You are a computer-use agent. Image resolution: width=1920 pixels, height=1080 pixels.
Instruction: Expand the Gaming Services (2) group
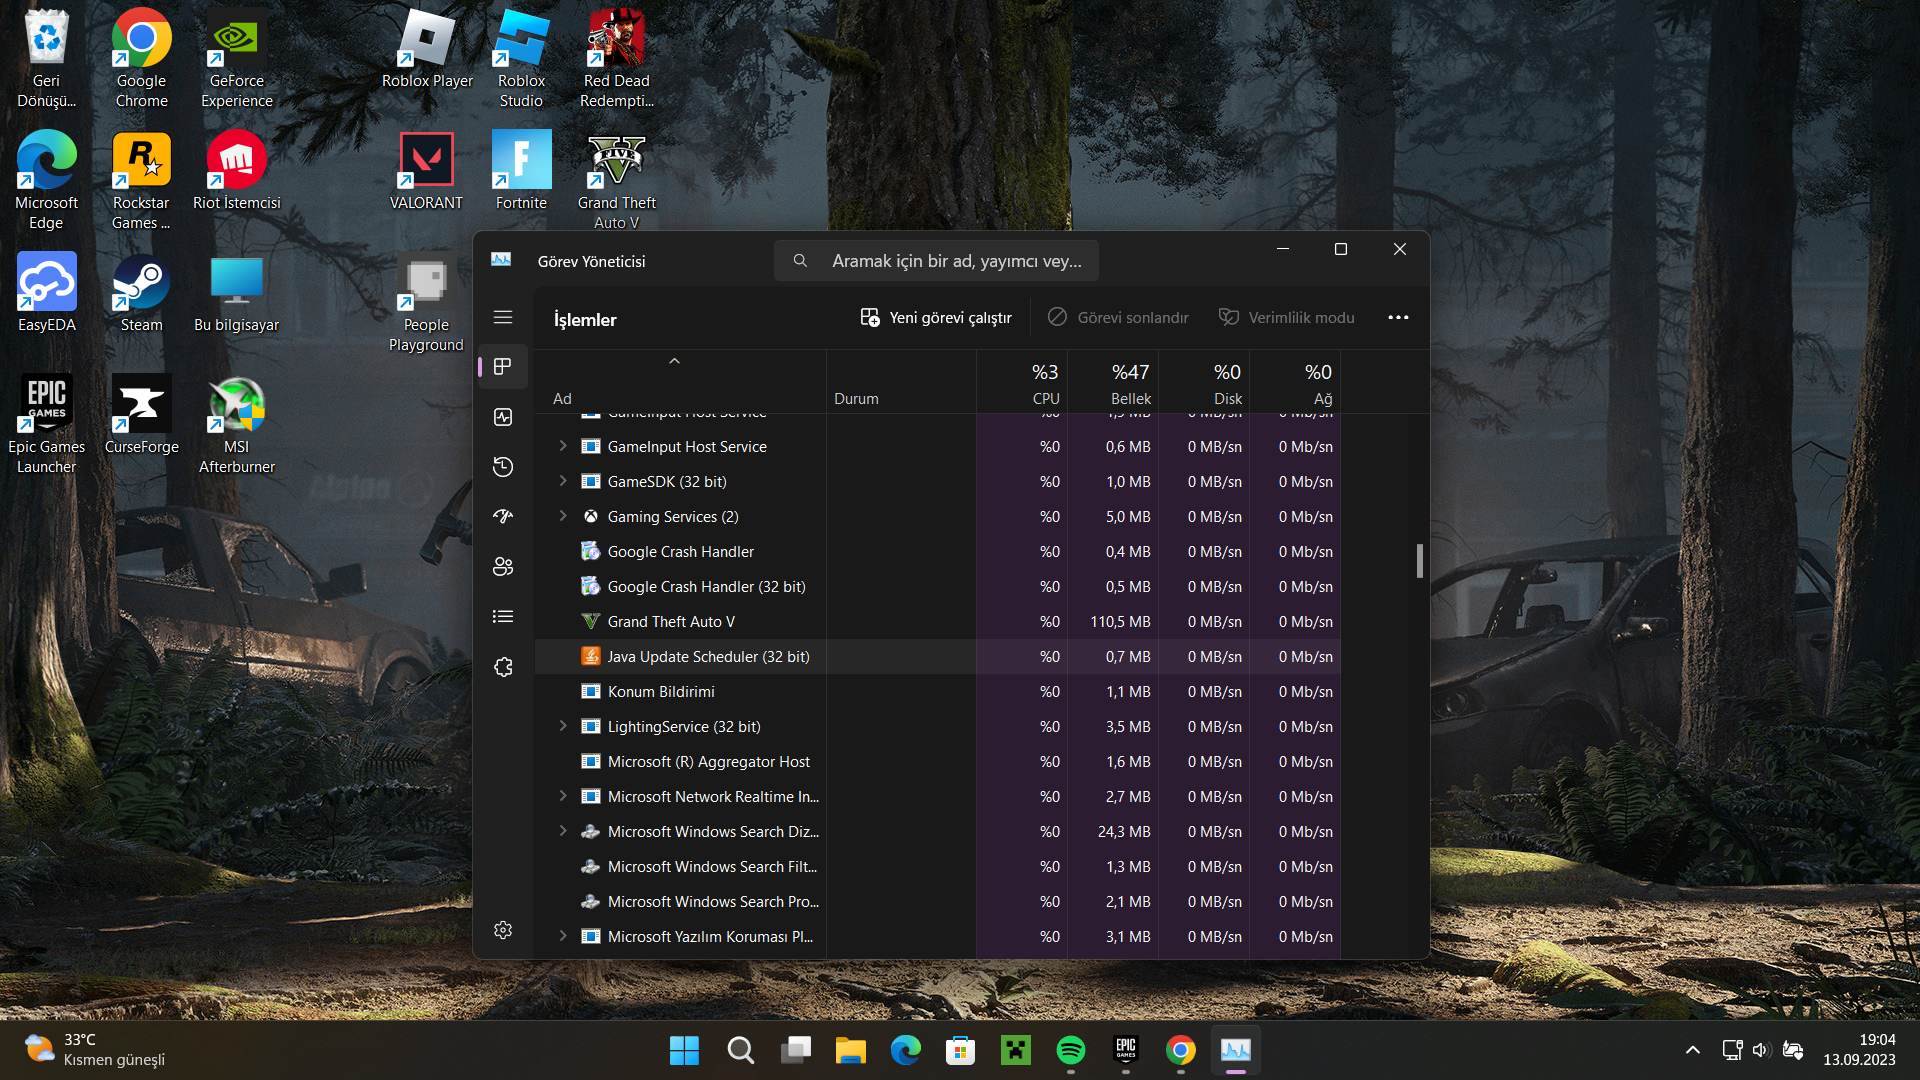tap(563, 516)
